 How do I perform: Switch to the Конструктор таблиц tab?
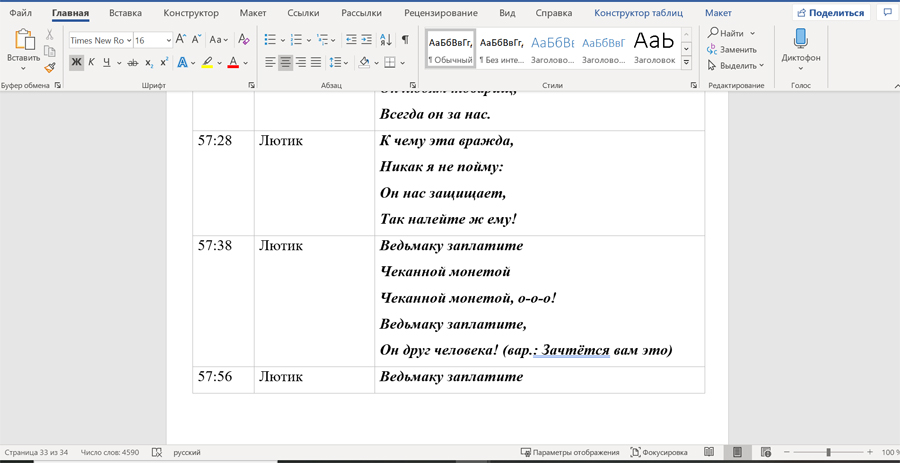[638, 13]
